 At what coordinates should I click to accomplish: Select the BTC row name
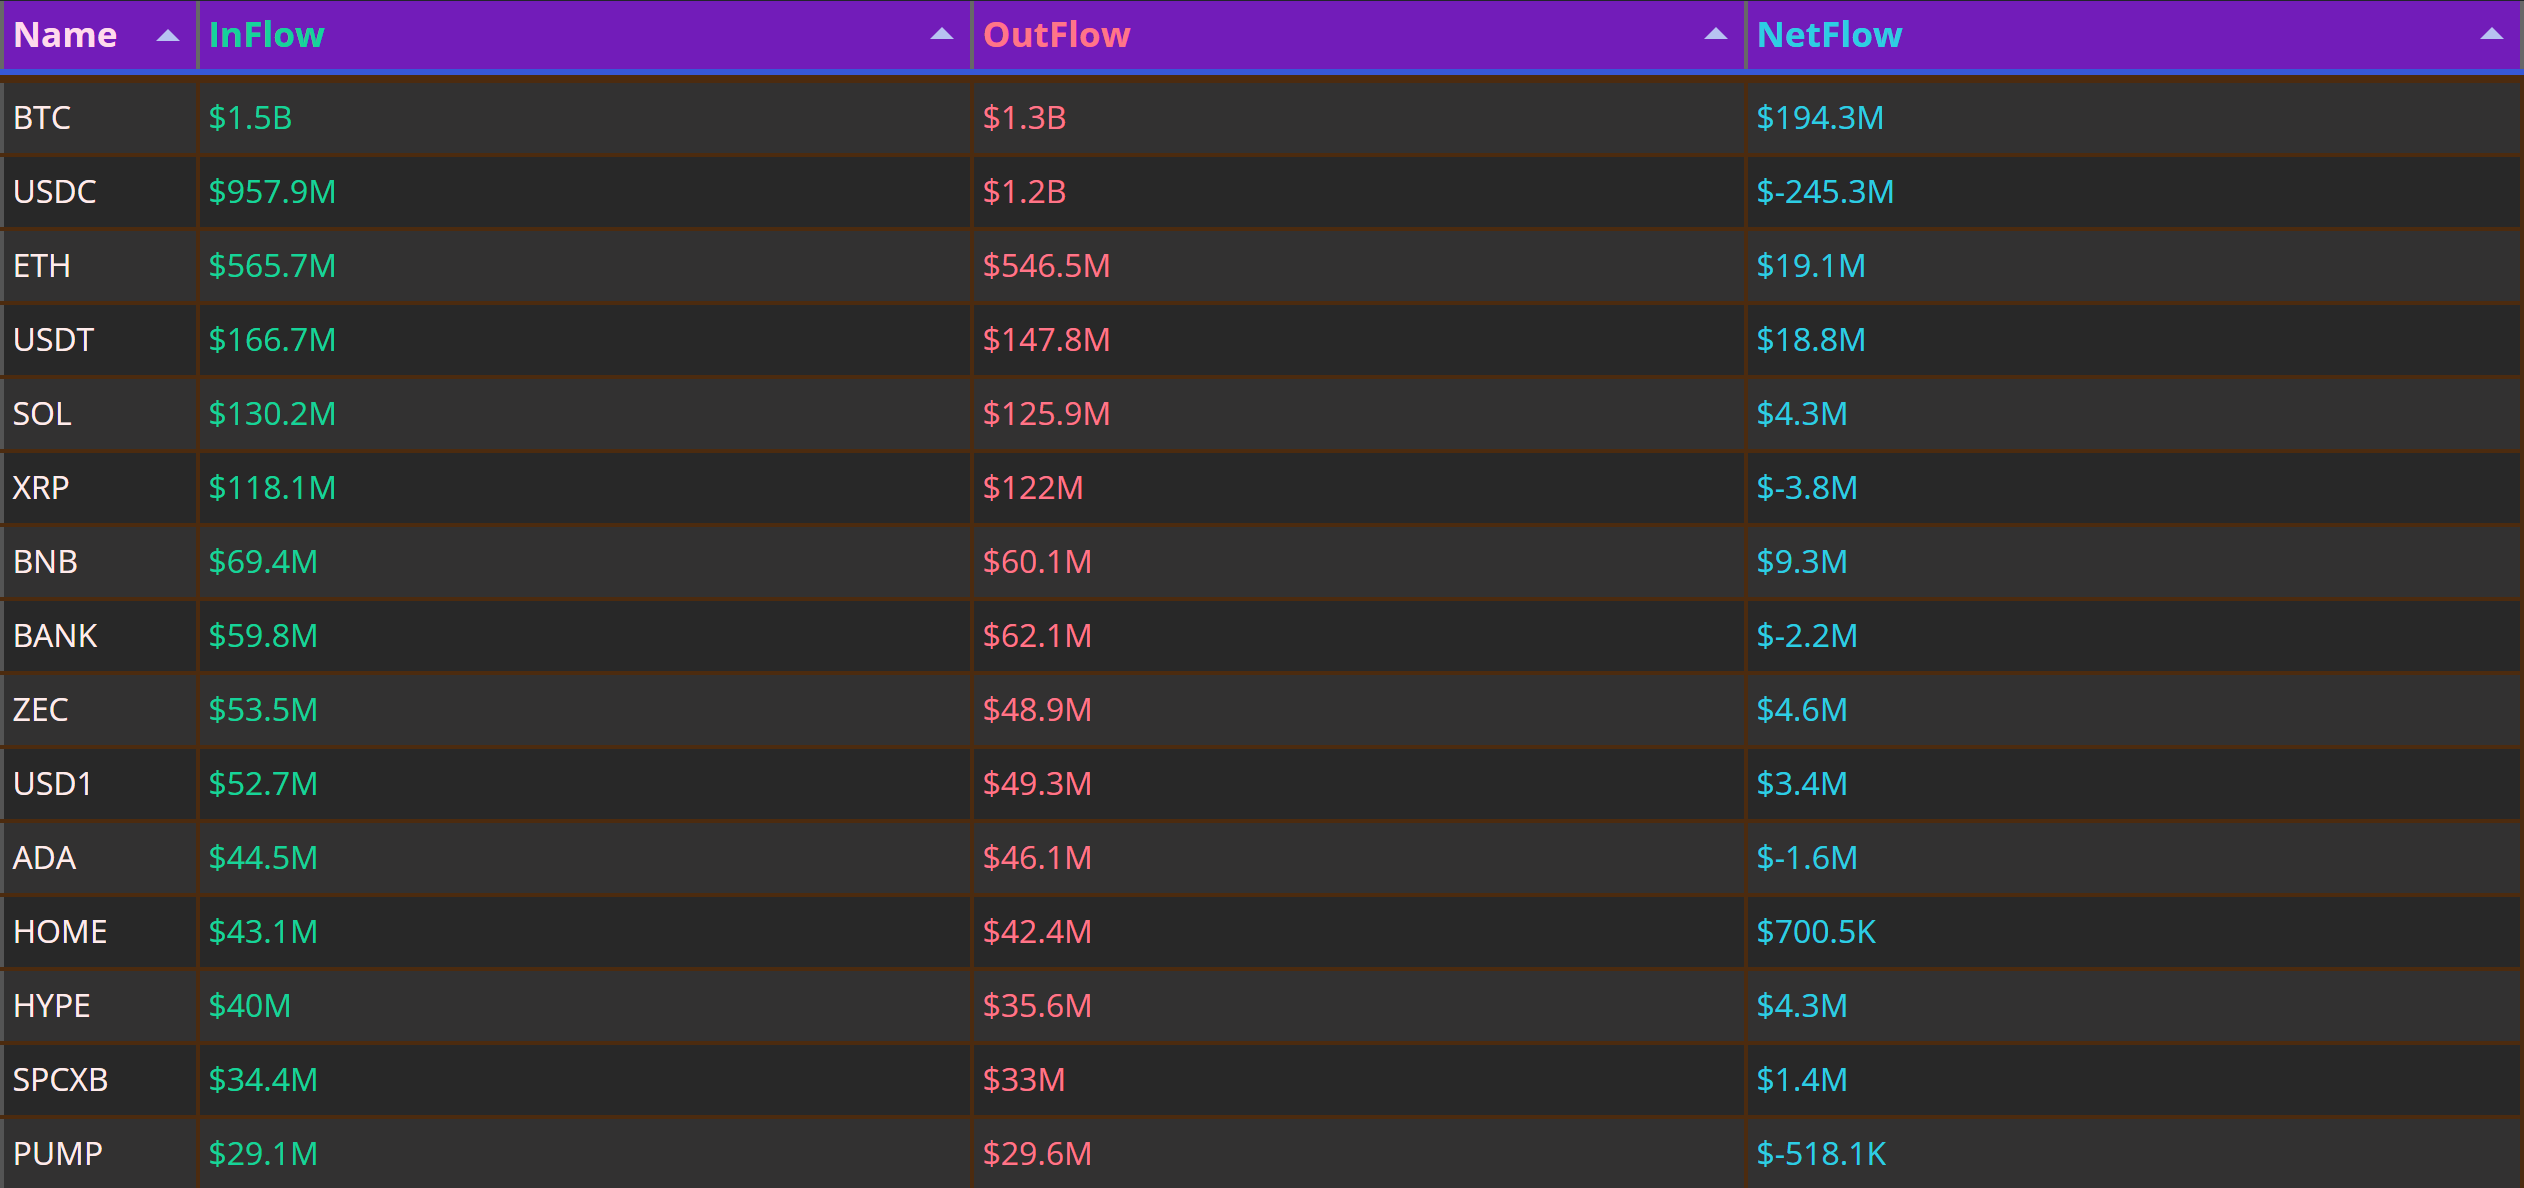click(42, 118)
